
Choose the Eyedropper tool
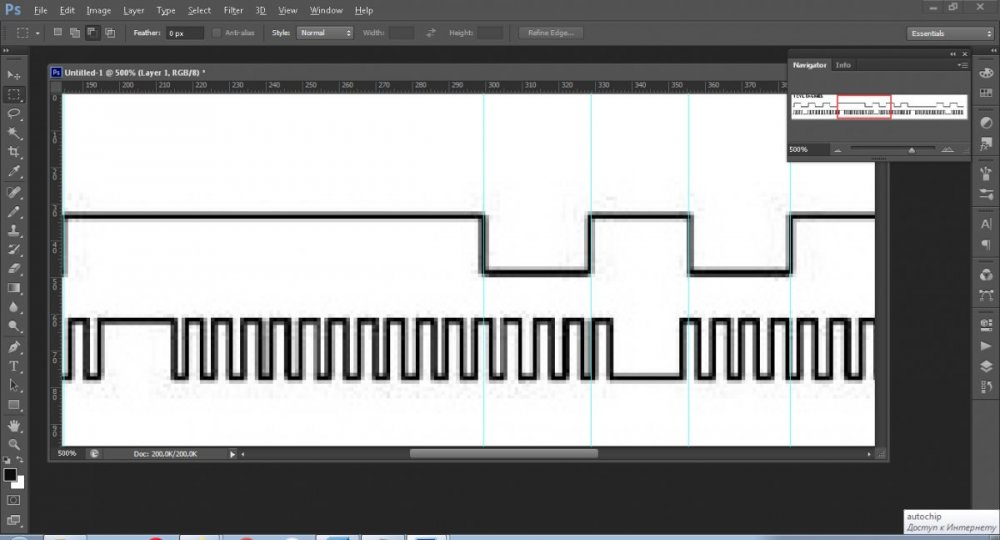[14, 171]
